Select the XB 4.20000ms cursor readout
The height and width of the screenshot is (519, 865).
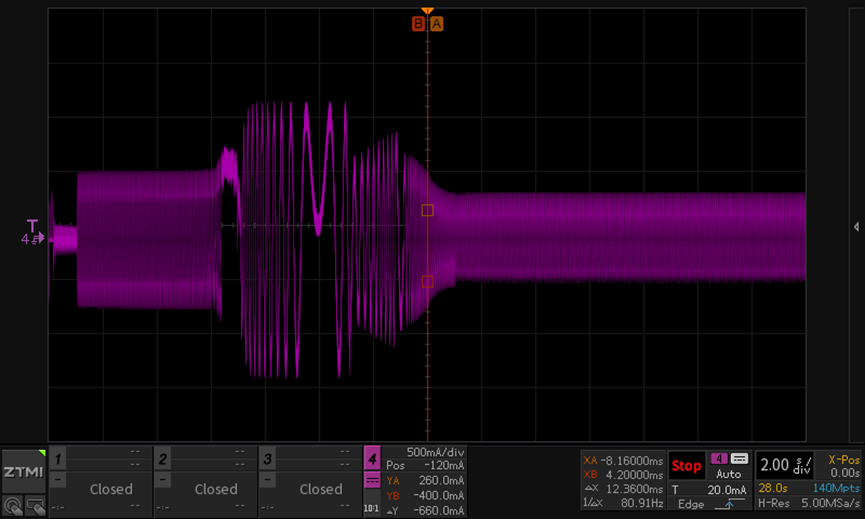point(623,474)
